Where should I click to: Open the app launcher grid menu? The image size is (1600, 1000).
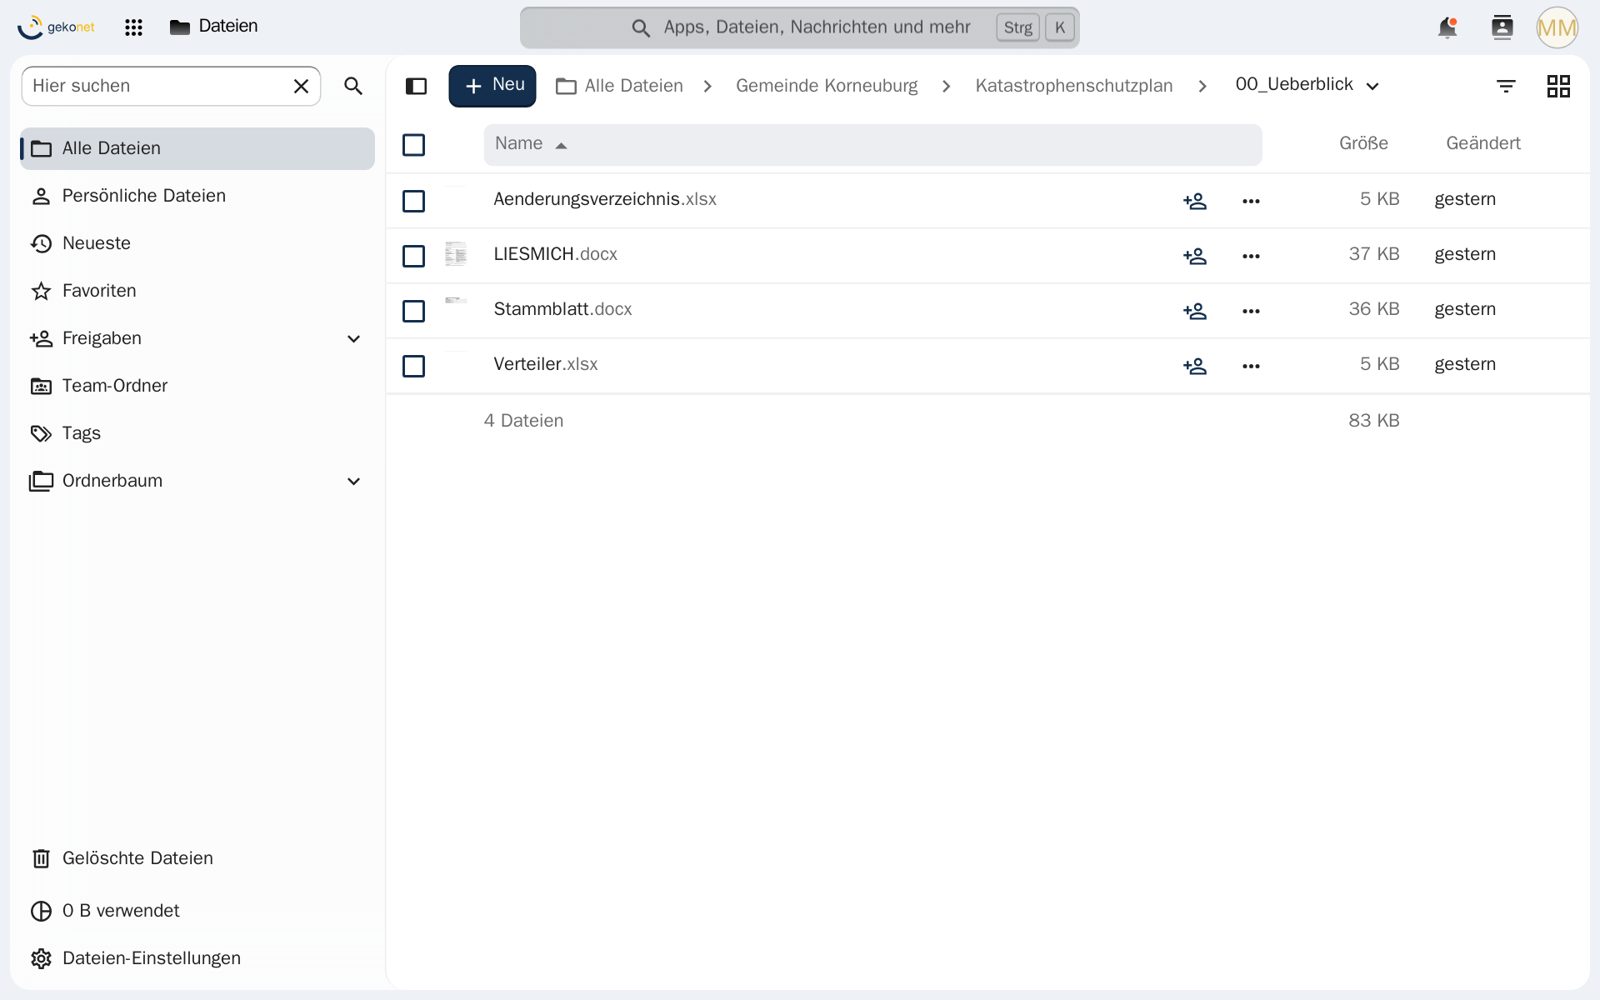point(133,27)
